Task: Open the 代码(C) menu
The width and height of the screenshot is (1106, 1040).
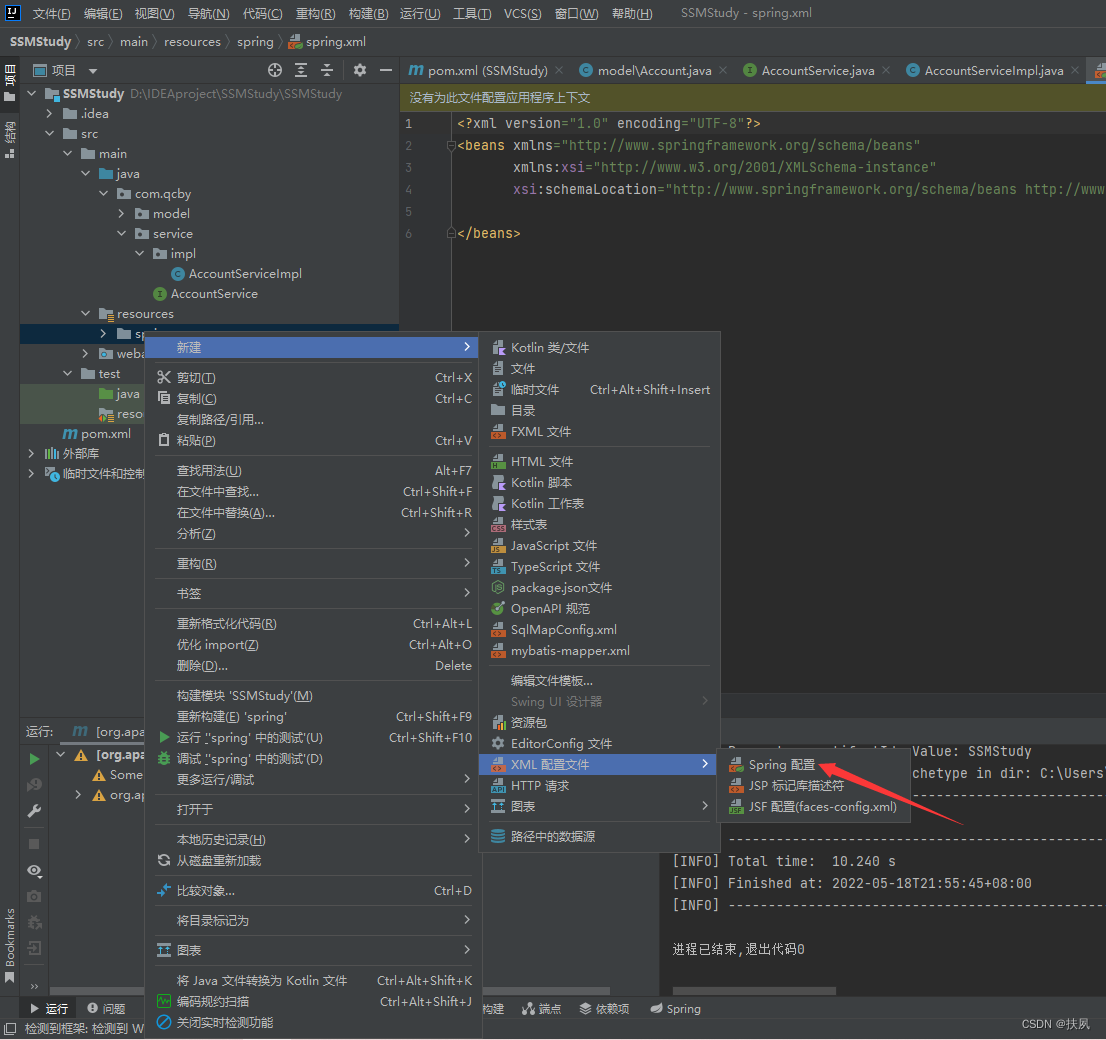Action: [262, 13]
